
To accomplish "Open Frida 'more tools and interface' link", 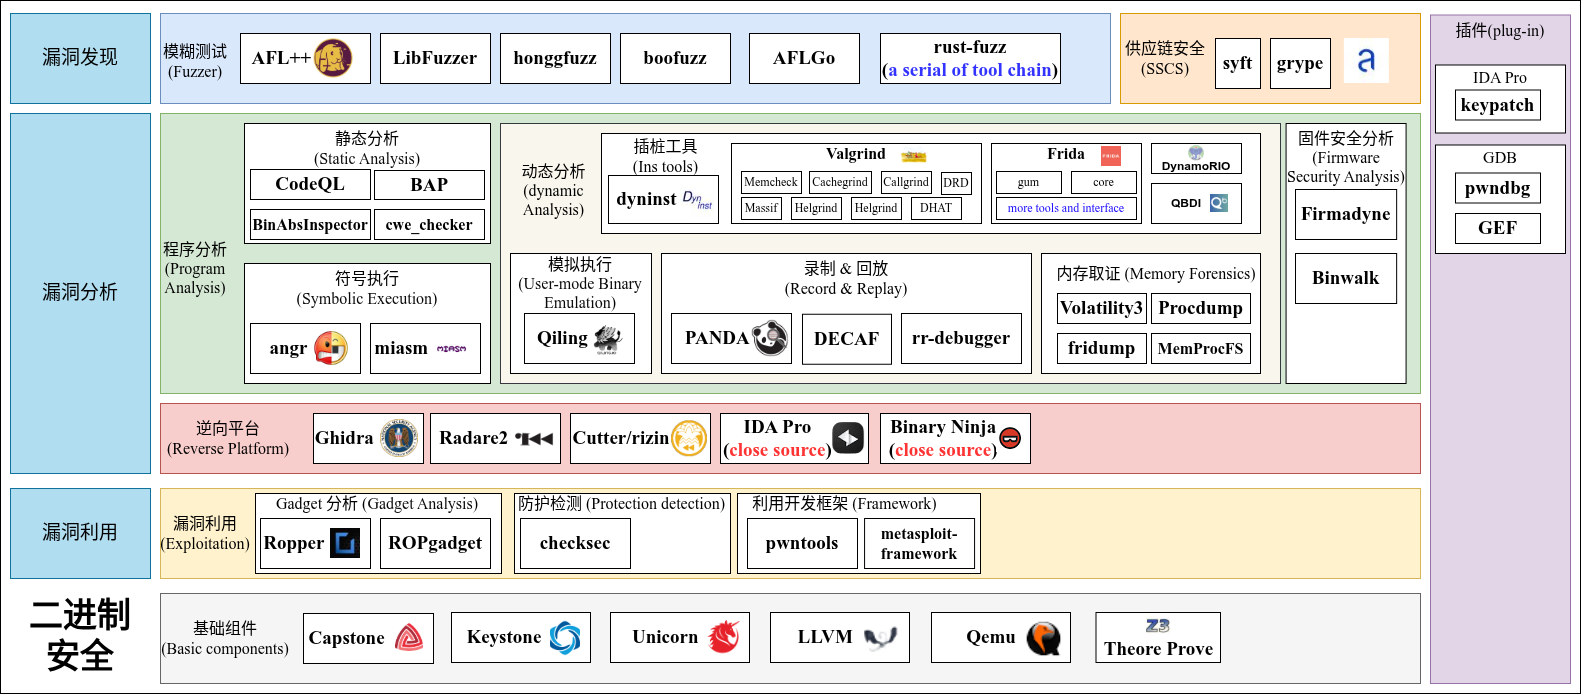I will [1065, 208].
